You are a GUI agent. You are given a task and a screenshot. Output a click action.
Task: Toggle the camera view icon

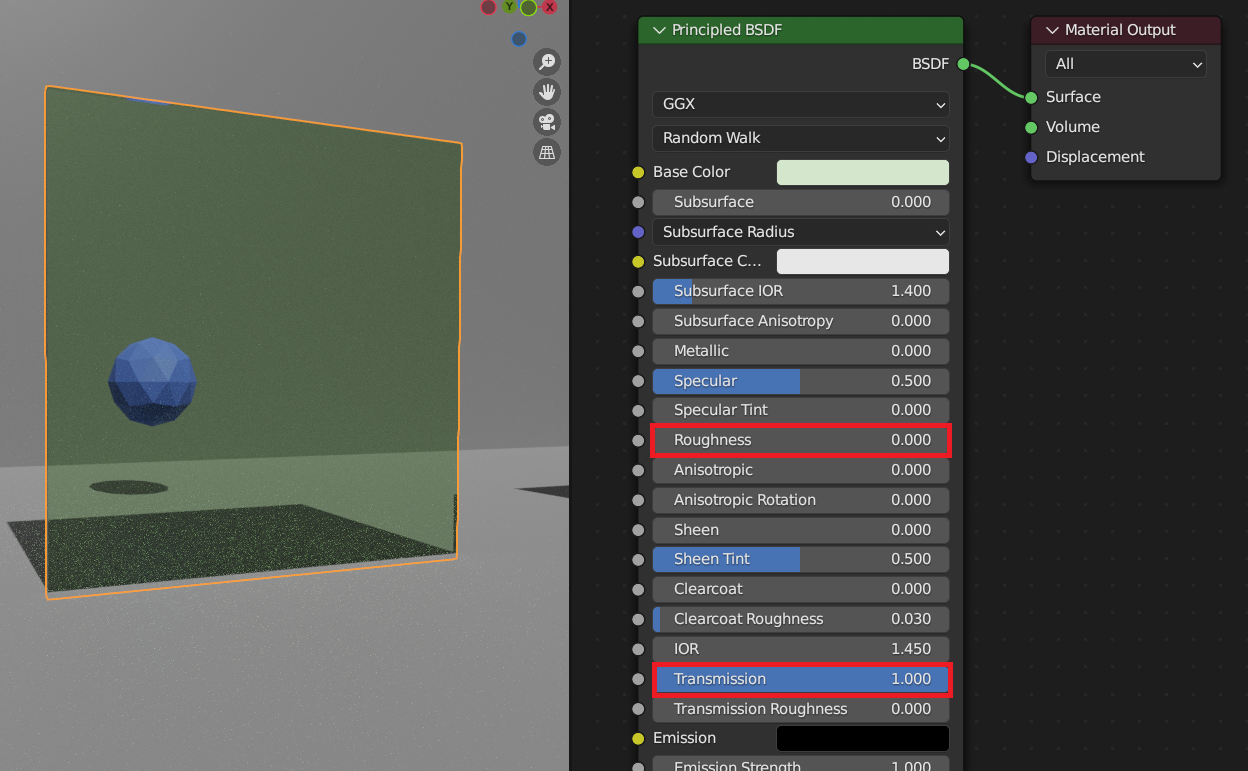pyautogui.click(x=547, y=123)
